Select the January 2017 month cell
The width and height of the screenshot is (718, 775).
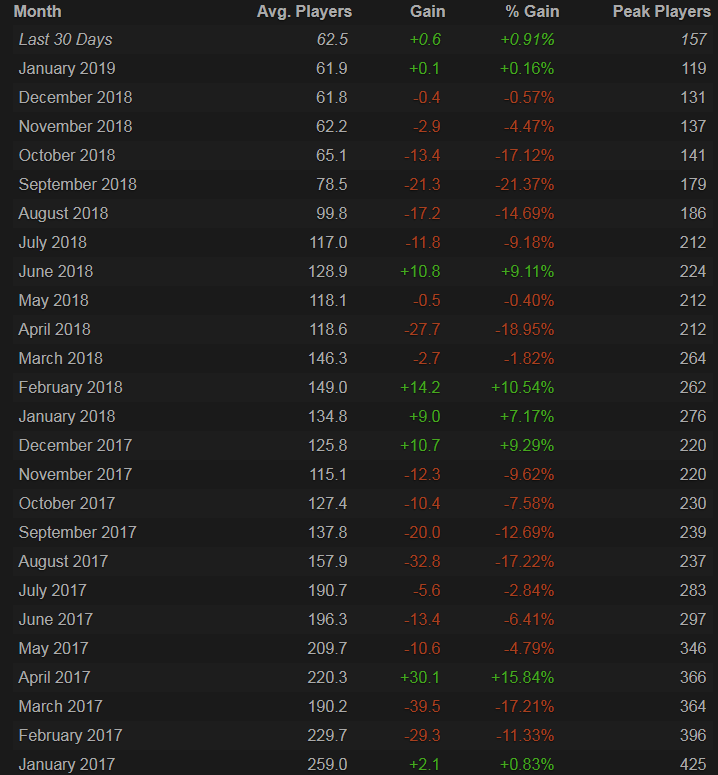[67, 765]
